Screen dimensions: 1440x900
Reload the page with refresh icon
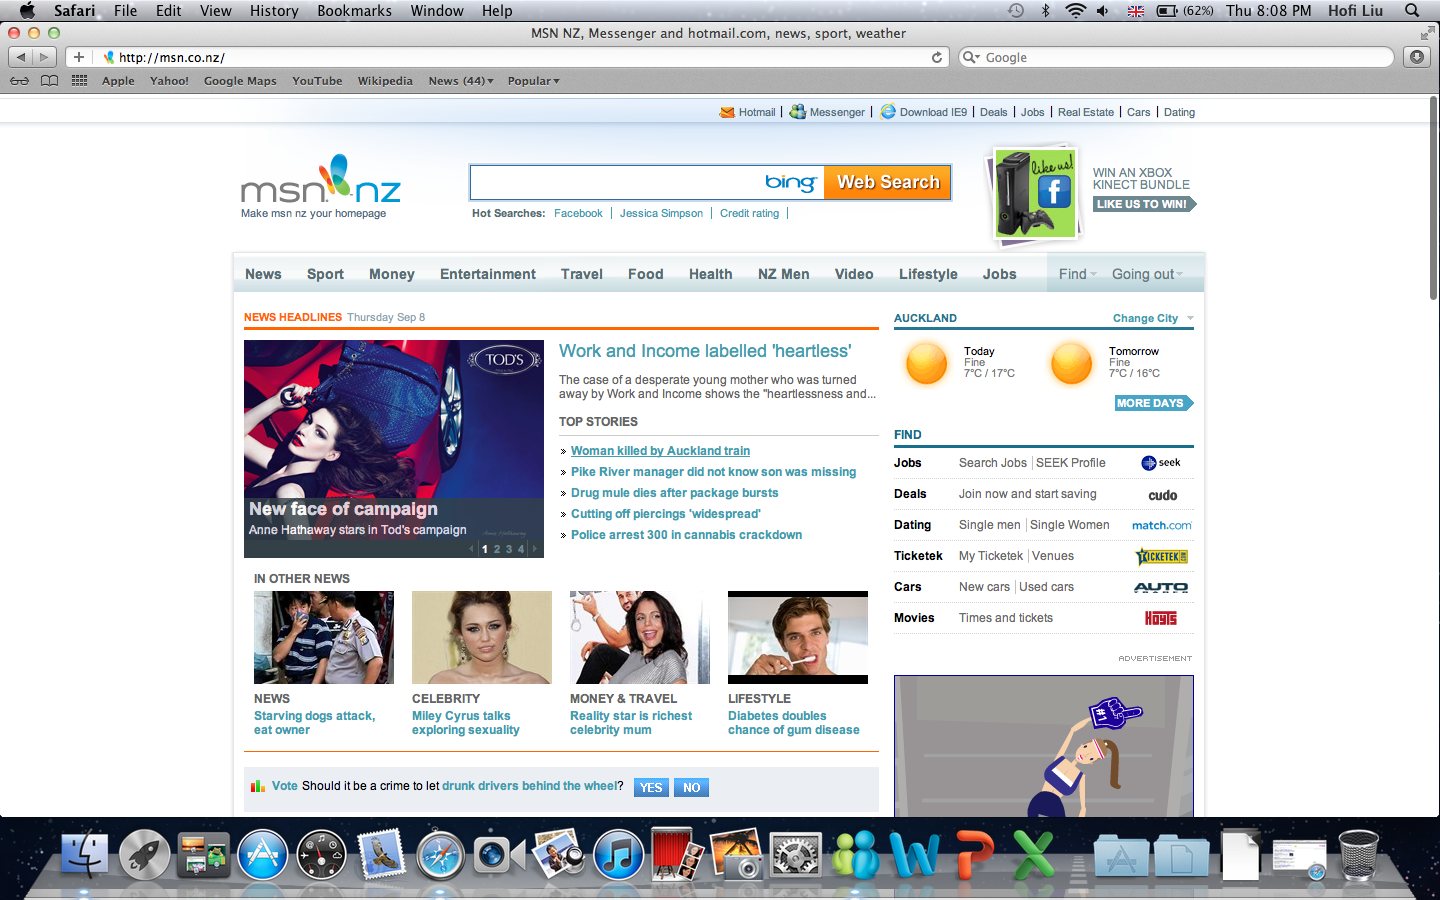click(937, 57)
